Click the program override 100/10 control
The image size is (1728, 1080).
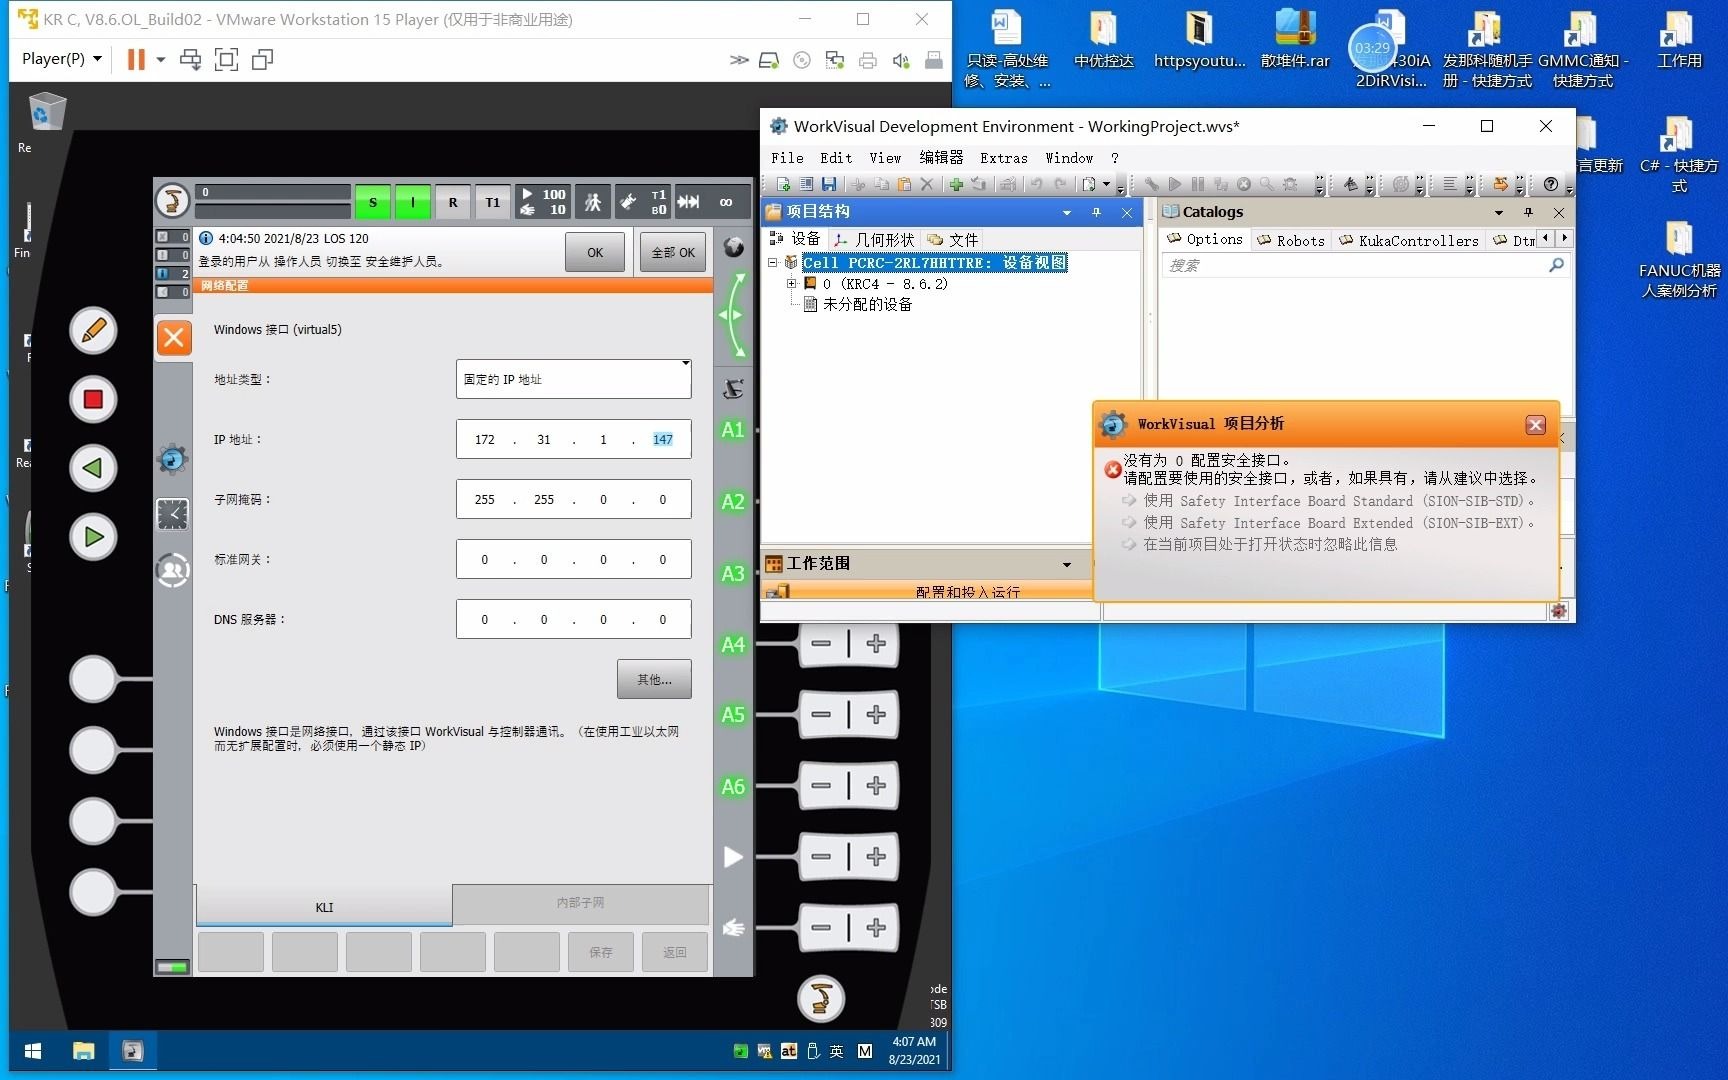(544, 202)
